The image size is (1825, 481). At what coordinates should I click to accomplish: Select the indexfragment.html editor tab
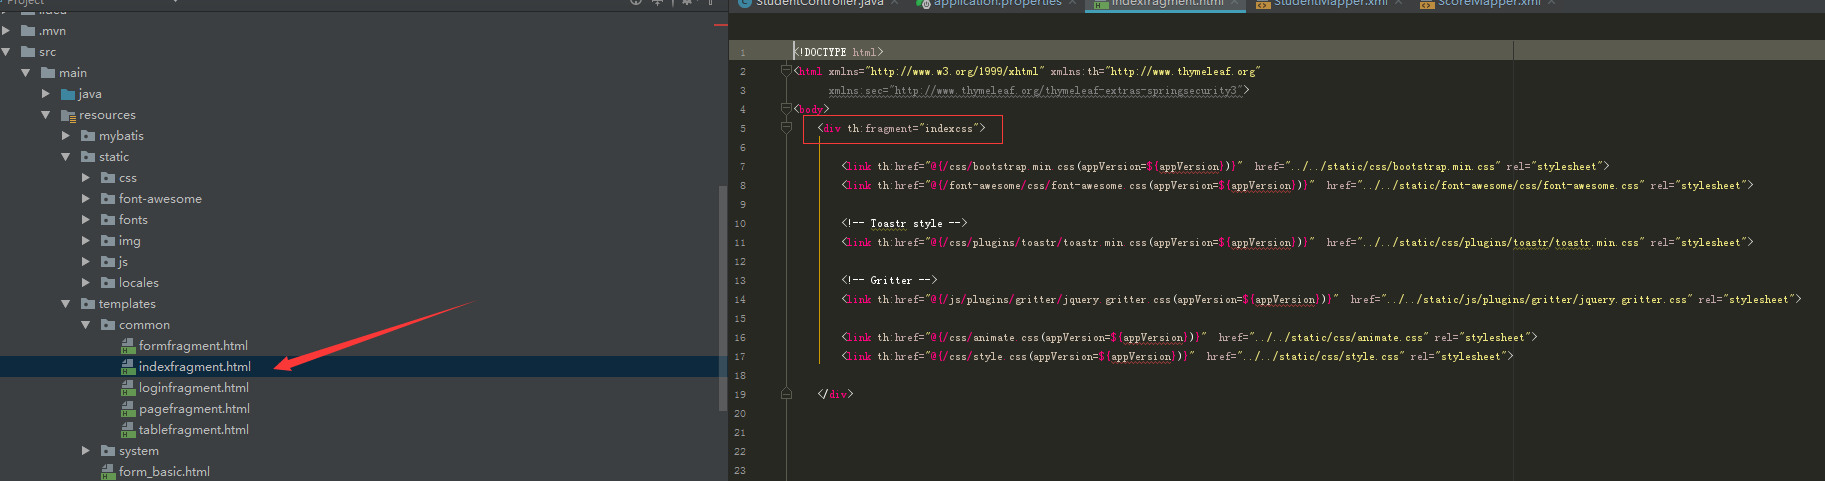1167,3
